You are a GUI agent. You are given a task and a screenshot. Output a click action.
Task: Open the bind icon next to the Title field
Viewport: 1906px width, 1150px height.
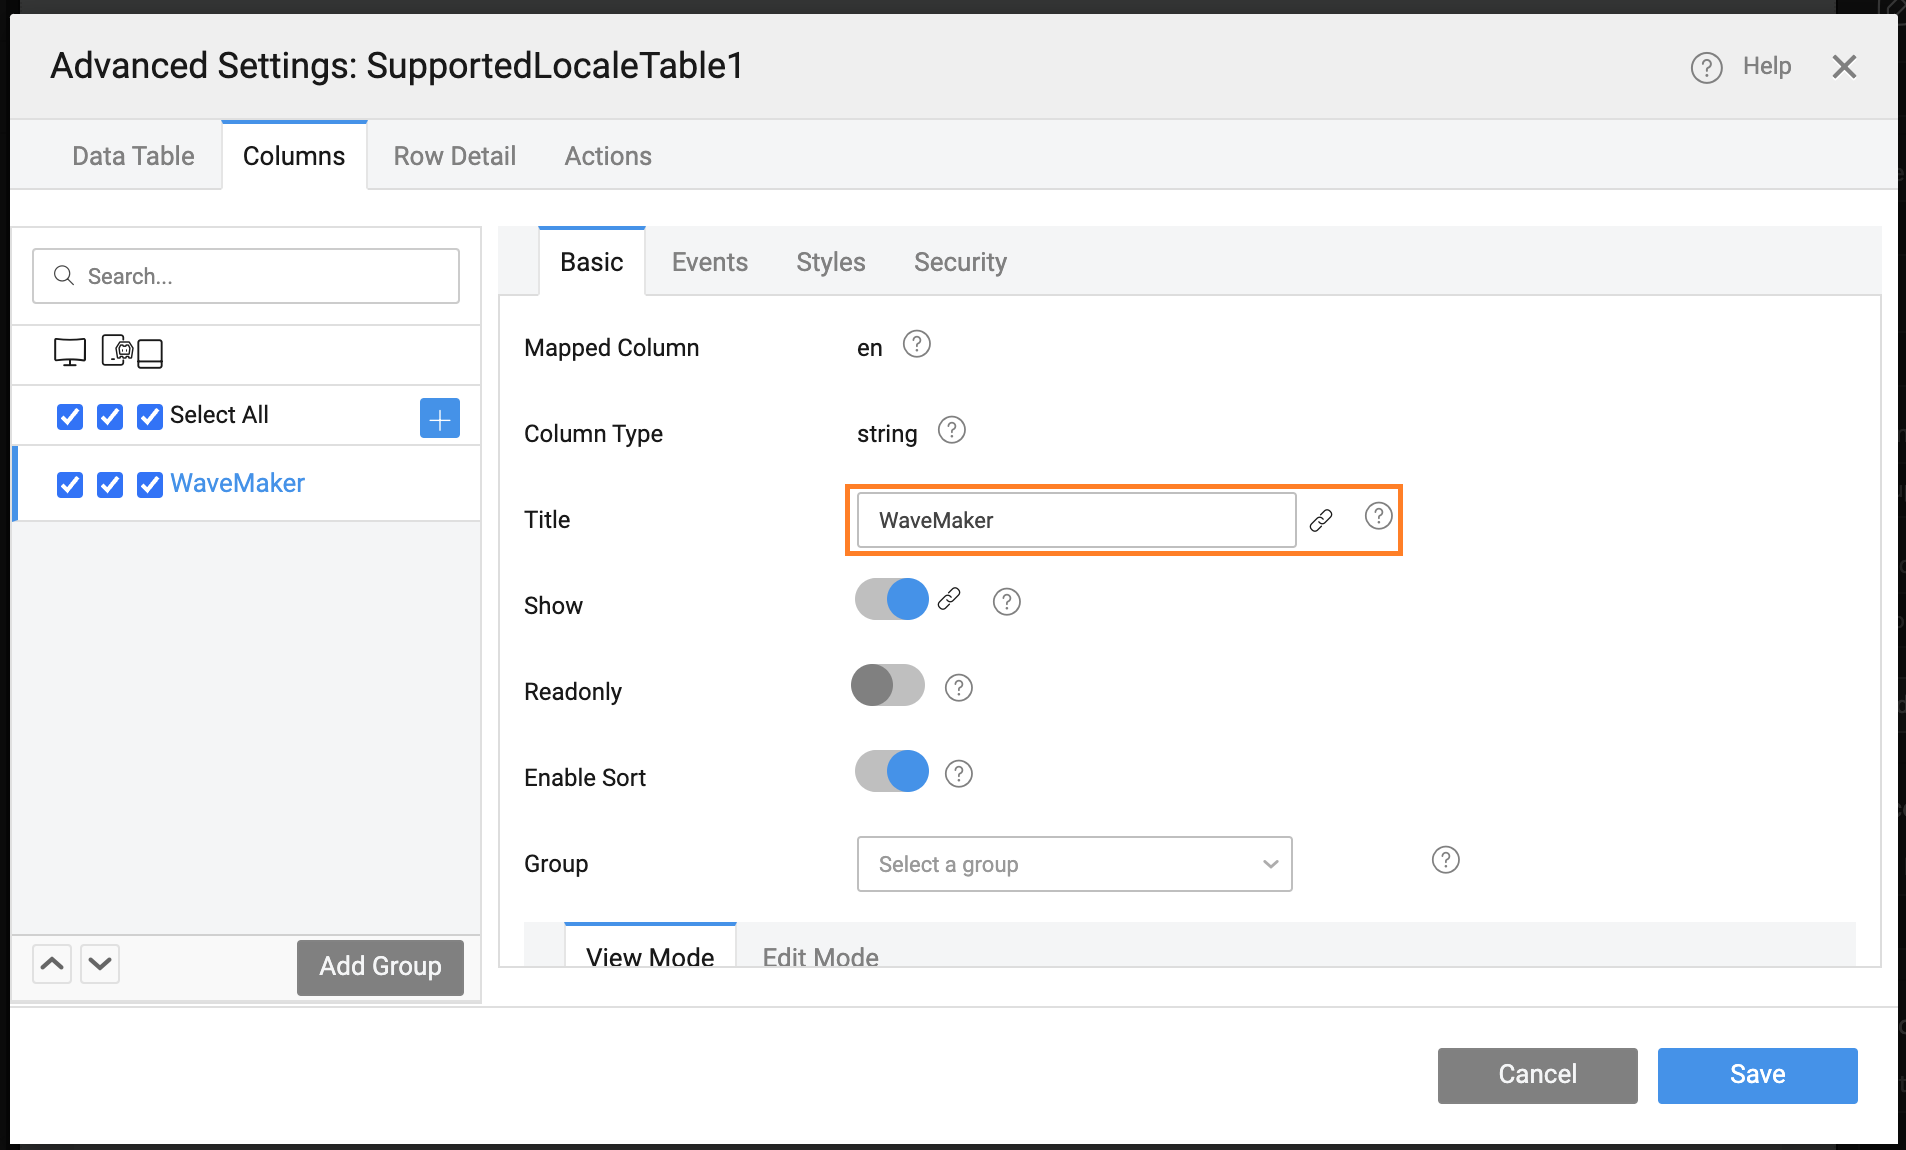pyautogui.click(x=1322, y=519)
